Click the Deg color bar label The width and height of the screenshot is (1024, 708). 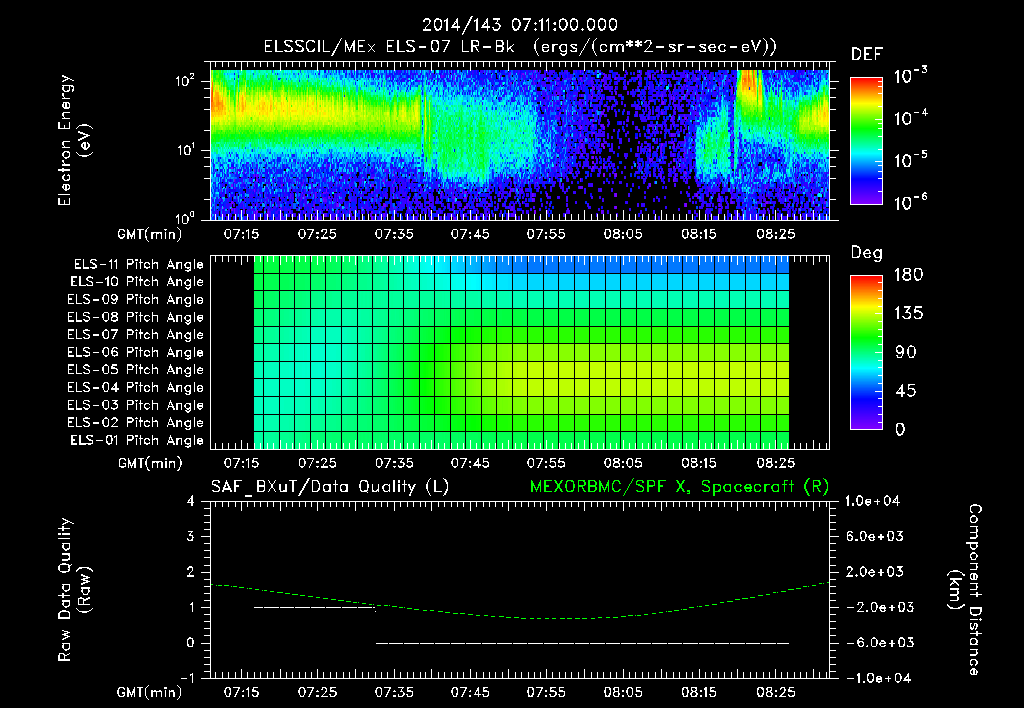coord(867,253)
